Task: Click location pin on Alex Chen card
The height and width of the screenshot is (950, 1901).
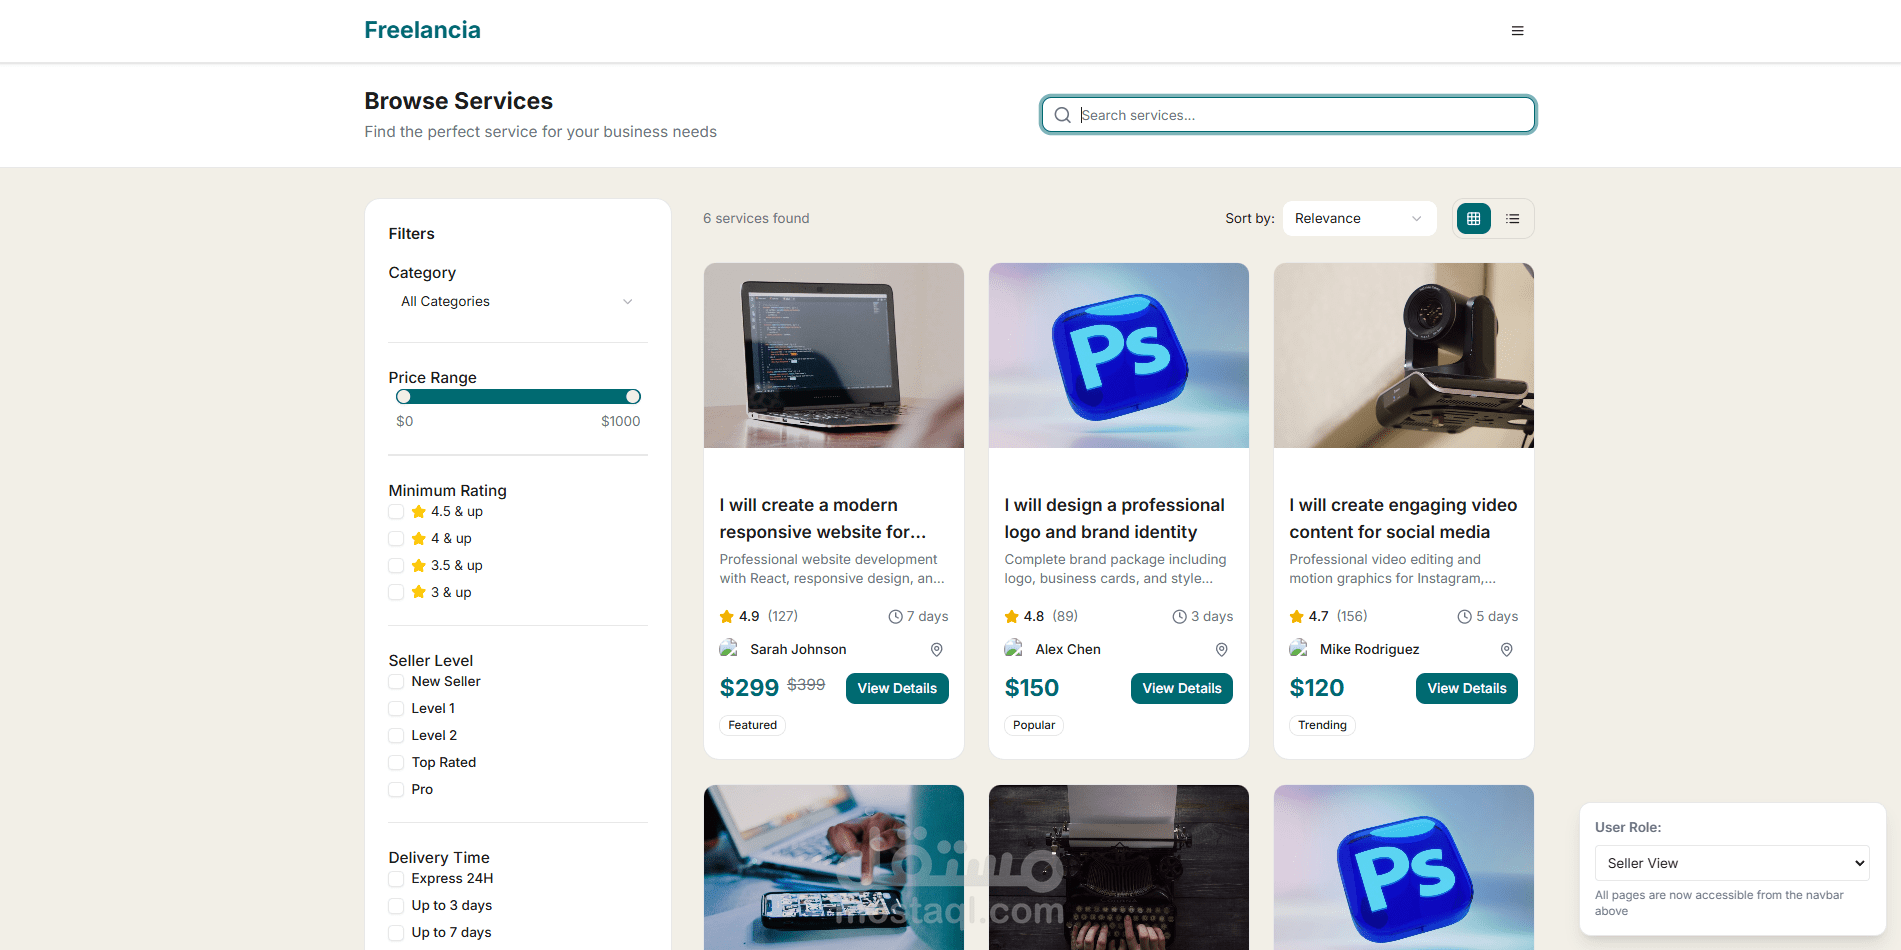Action: [x=1221, y=649]
